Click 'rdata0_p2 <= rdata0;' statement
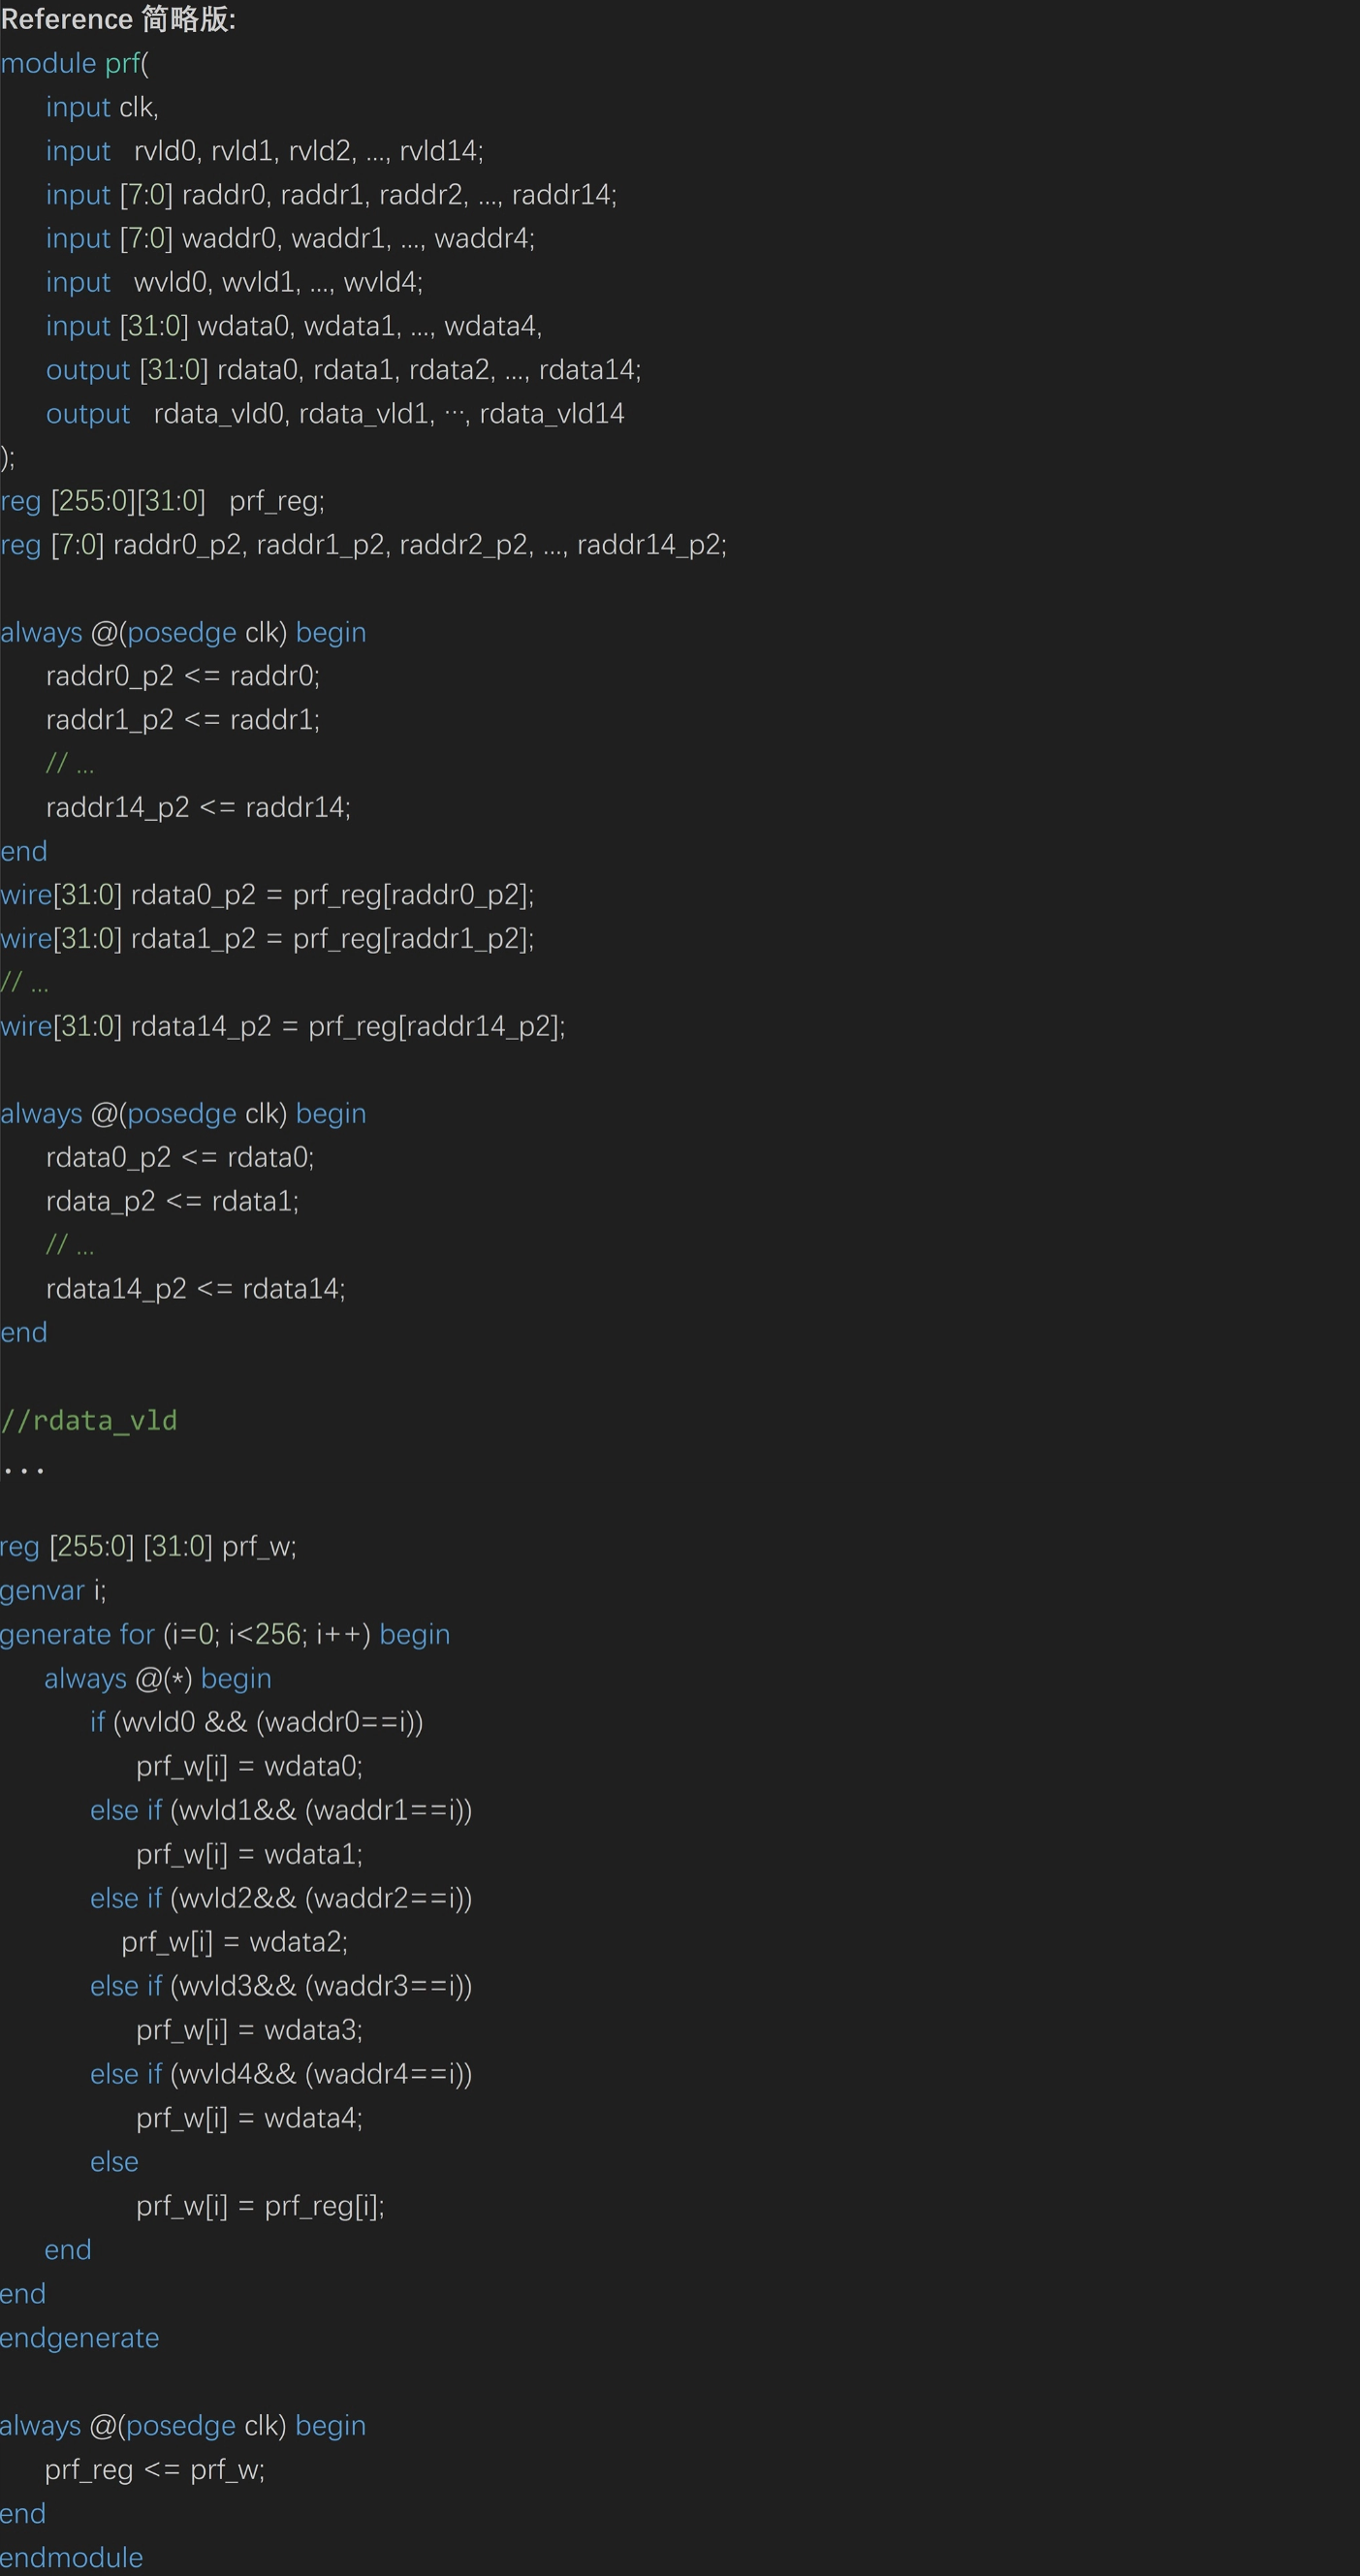Viewport: 1360px width, 2576px height. pyautogui.click(x=180, y=1158)
